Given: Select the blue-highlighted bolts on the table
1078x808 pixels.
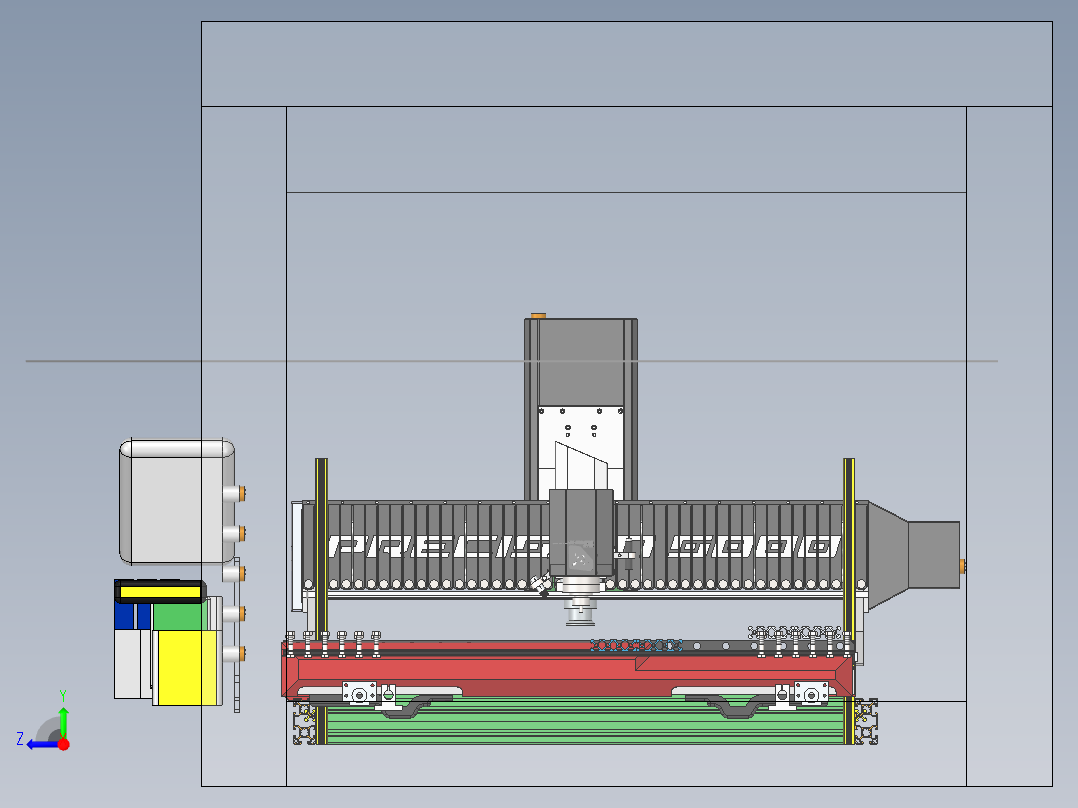Looking at the screenshot, I should click(635, 645).
